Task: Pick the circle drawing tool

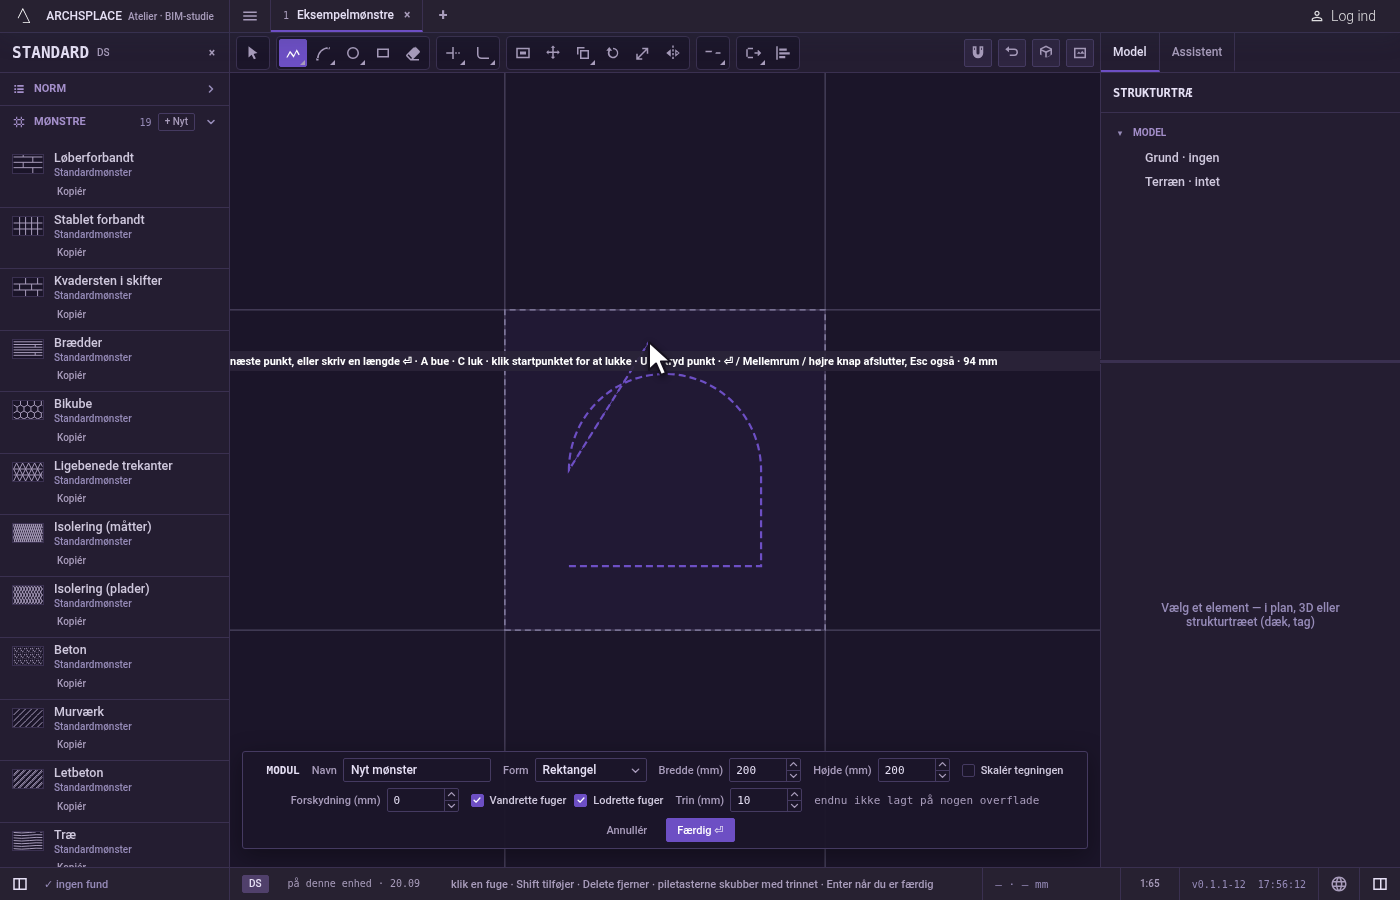Action: click(353, 53)
